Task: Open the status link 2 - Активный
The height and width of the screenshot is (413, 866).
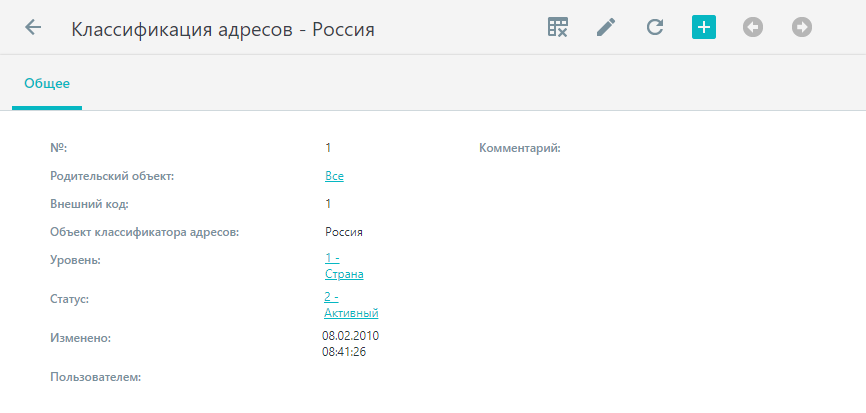Action: tap(351, 305)
